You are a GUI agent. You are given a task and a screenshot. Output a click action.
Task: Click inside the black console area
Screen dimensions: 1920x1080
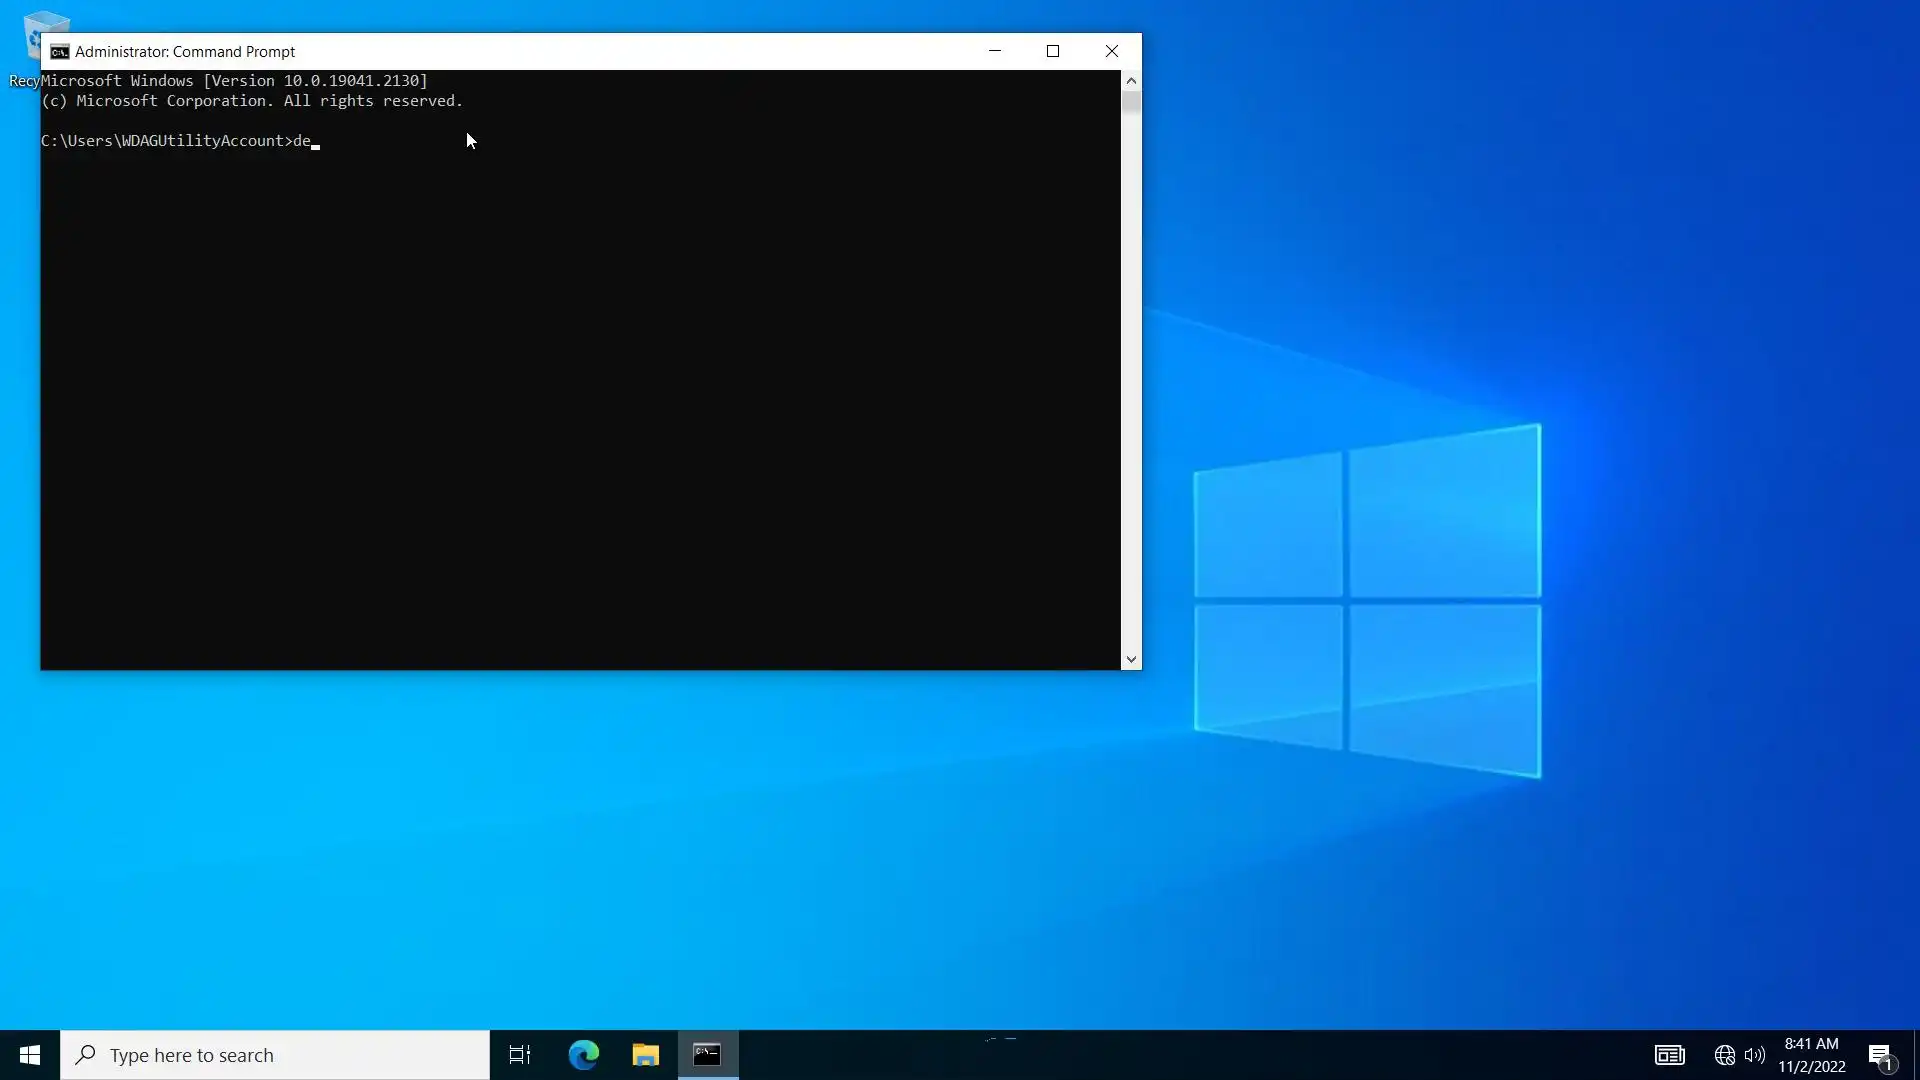[580, 400]
